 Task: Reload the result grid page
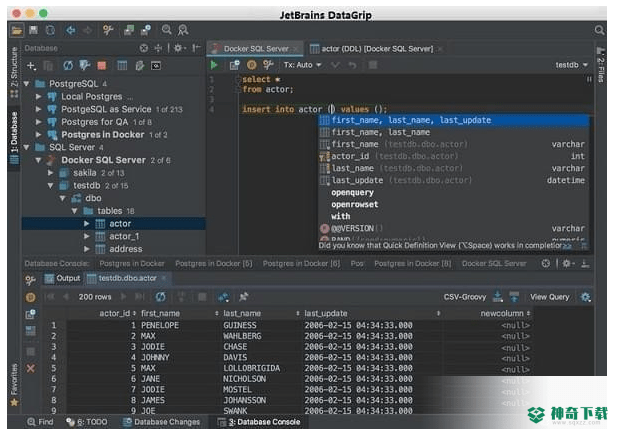point(161,297)
